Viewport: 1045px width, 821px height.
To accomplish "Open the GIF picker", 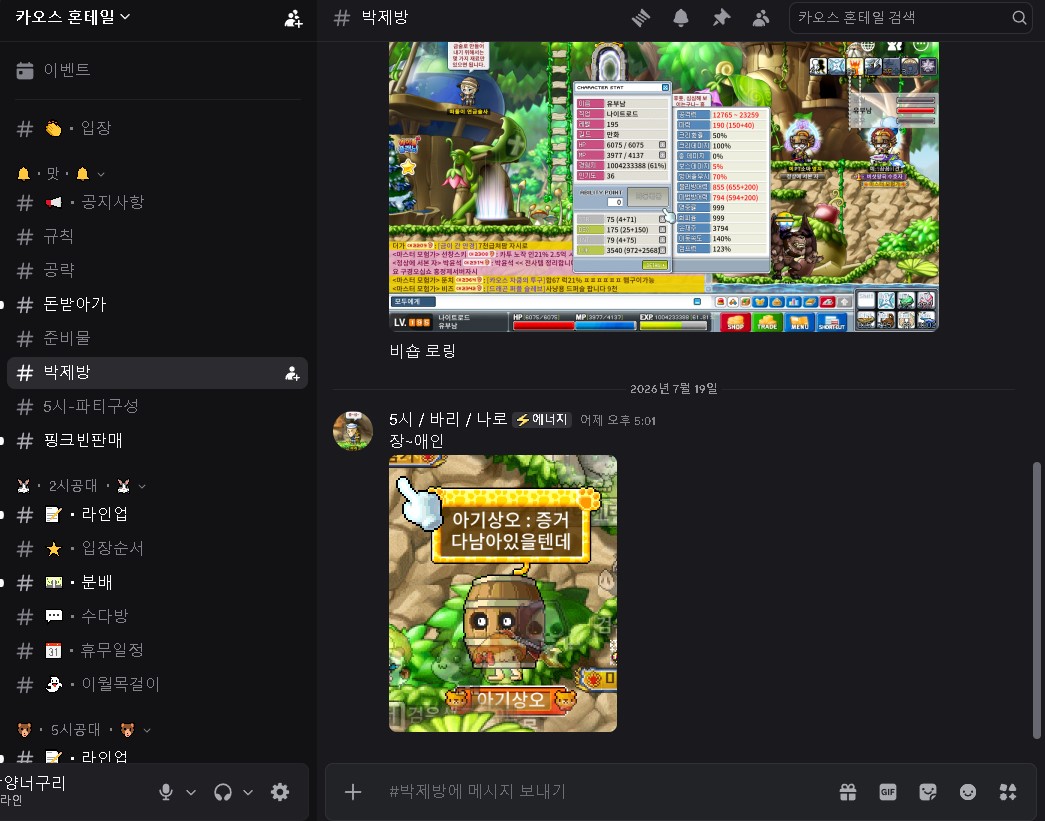I will pyautogui.click(x=888, y=792).
